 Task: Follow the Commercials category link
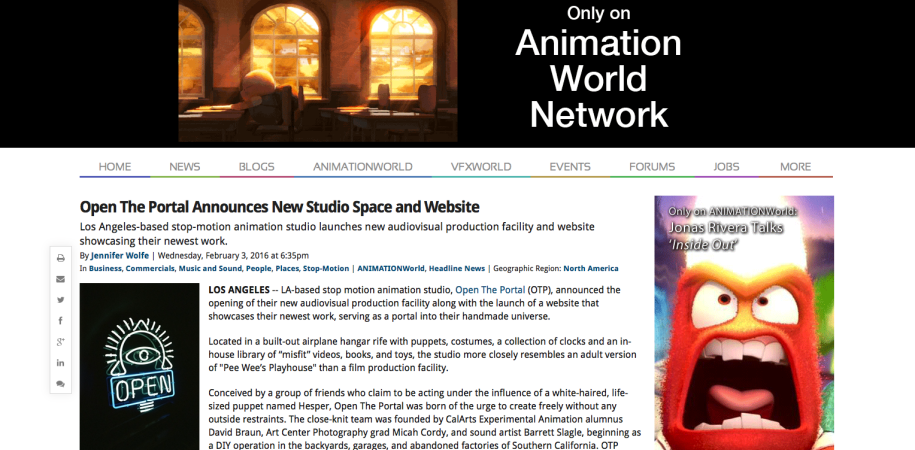click(x=150, y=268)
